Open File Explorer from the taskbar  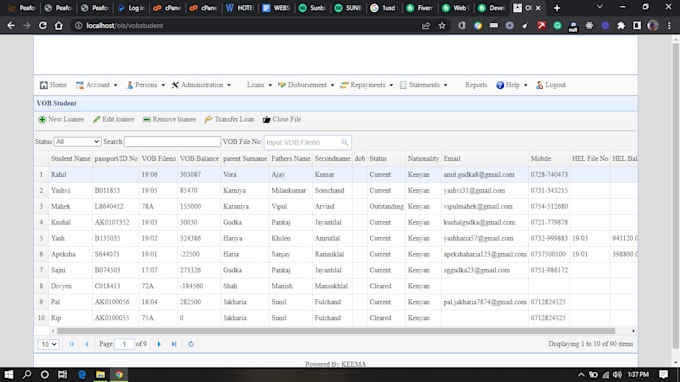point(100,375)
